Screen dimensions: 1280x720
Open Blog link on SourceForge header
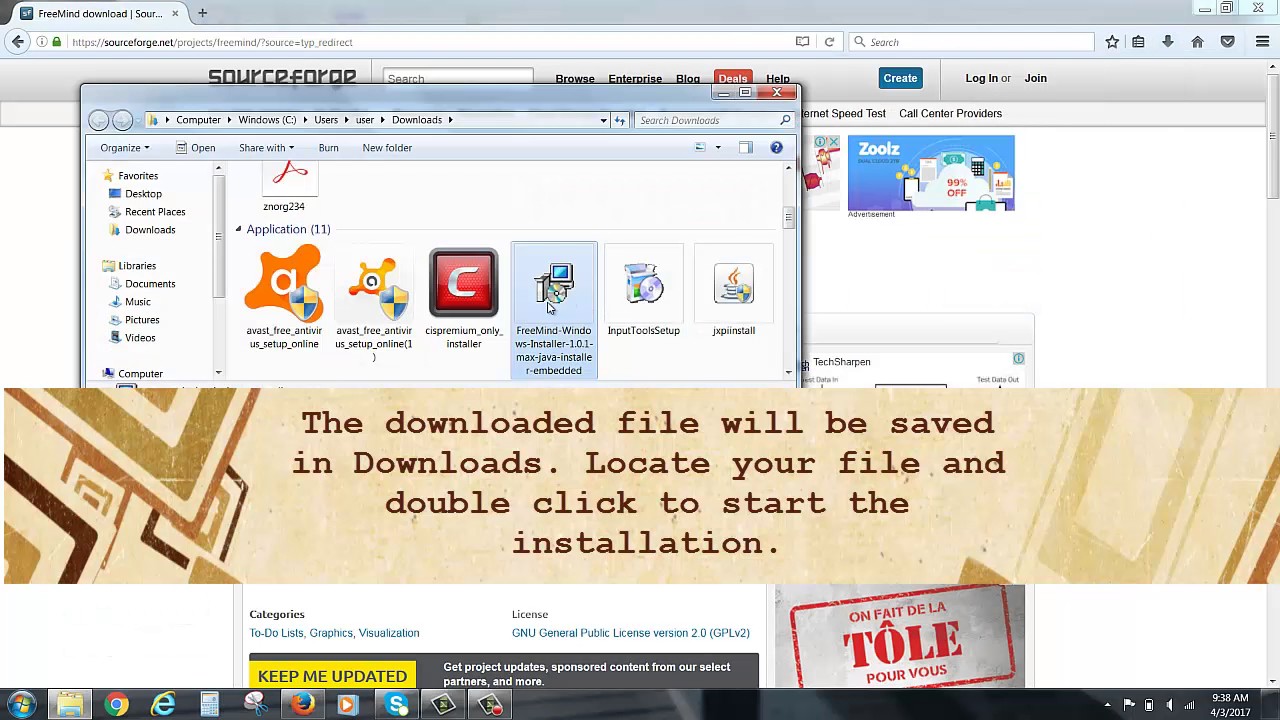(x=688, y=79)
